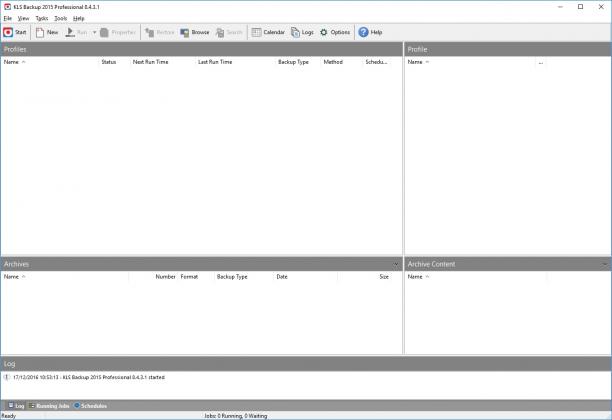Switch to the Schedules tab
This screenshot has width=612, height=420.
click(91, 406)
